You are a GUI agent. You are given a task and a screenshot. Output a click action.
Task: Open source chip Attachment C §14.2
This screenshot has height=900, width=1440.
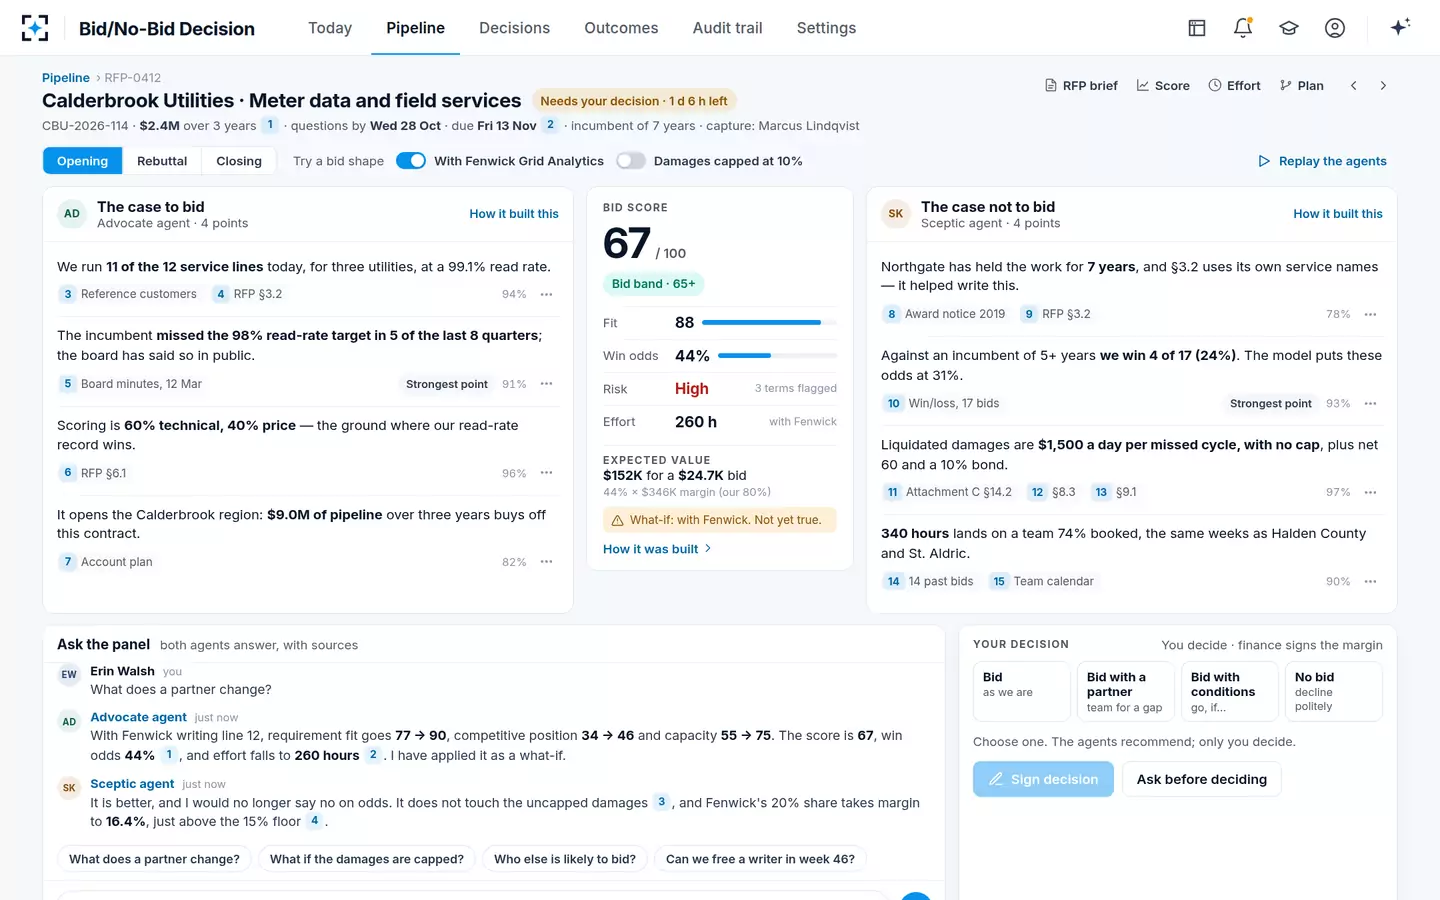click(948, 492)
